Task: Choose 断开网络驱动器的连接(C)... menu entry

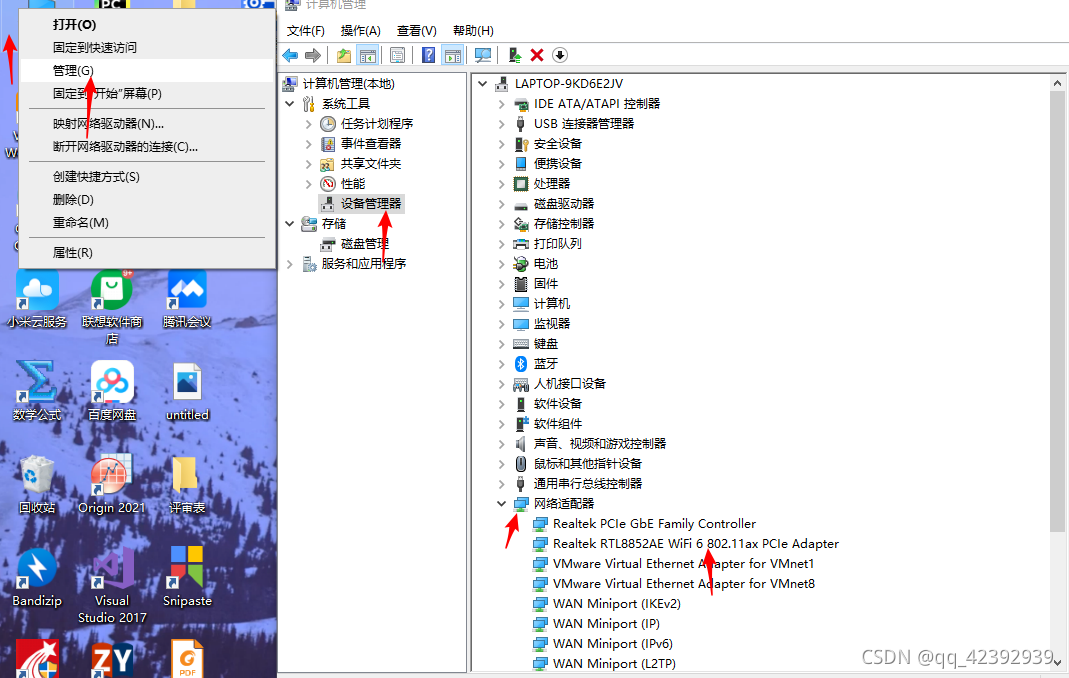Action: click(147, 147)
